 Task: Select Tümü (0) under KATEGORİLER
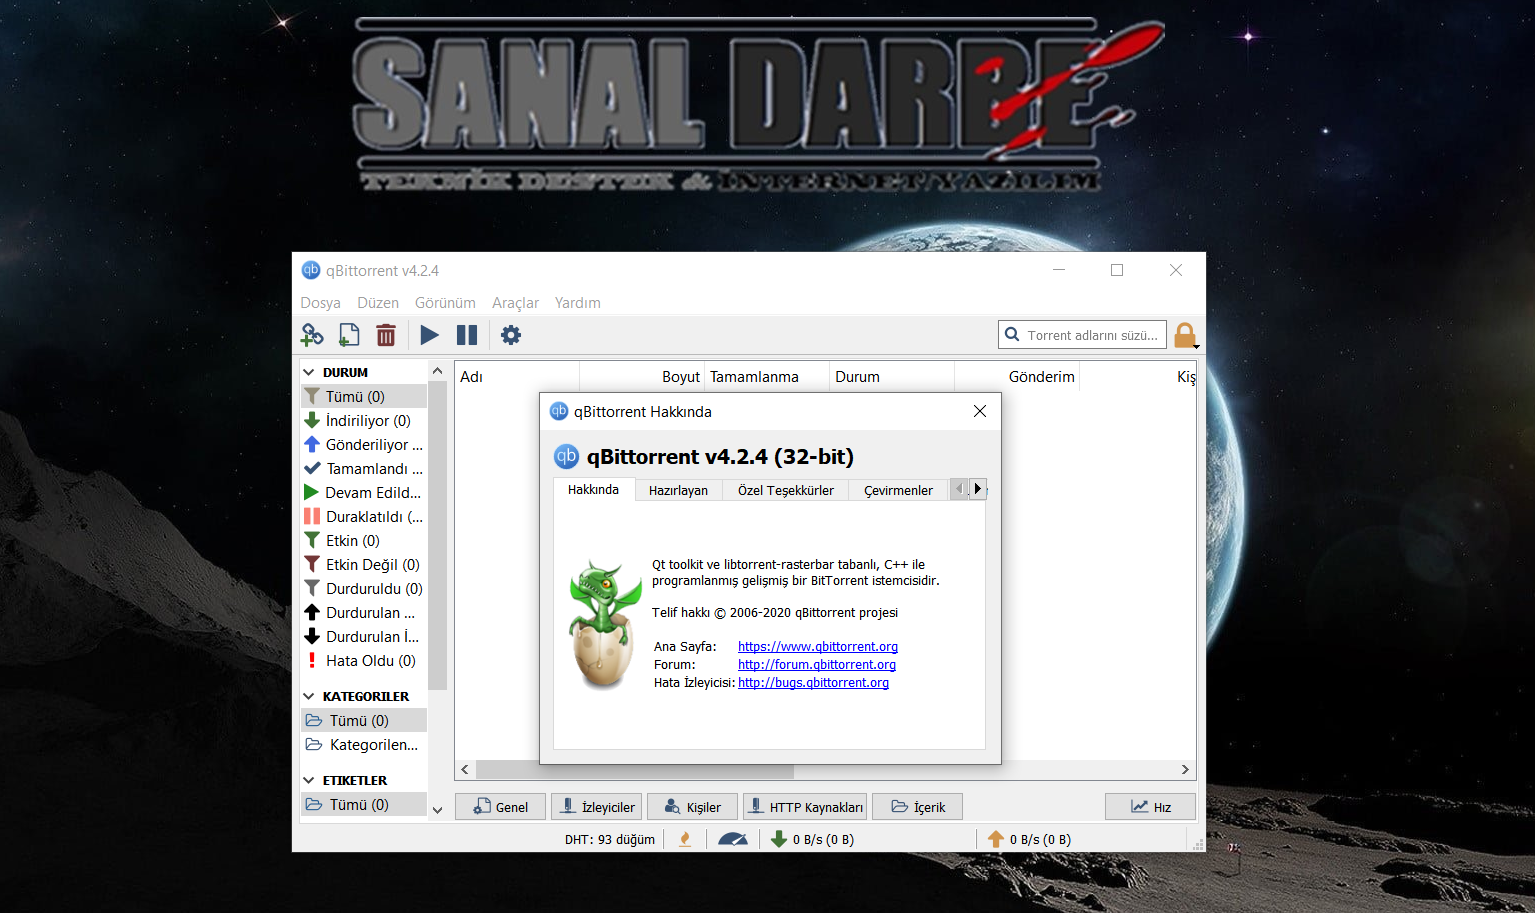(x=364, y=720)
